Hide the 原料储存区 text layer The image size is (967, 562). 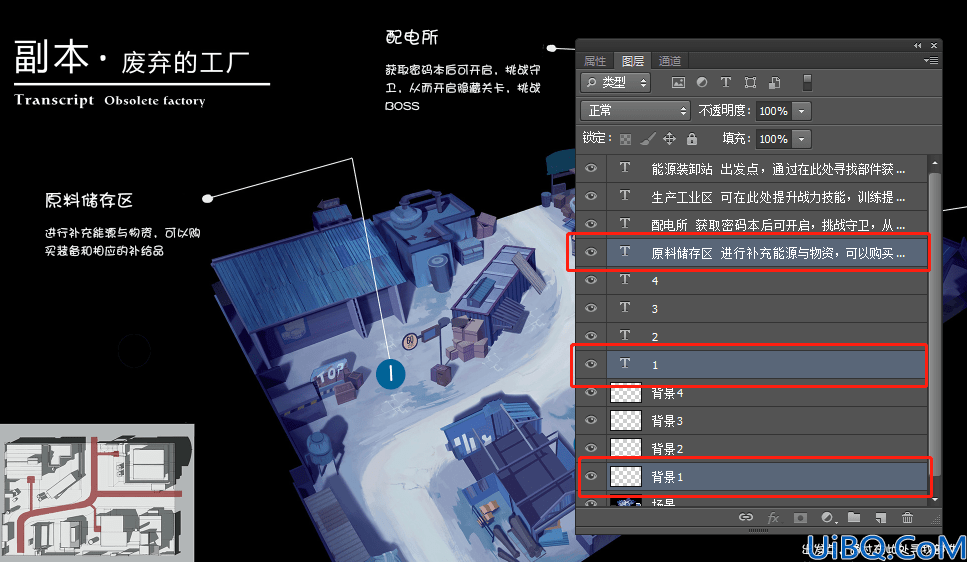591,252
